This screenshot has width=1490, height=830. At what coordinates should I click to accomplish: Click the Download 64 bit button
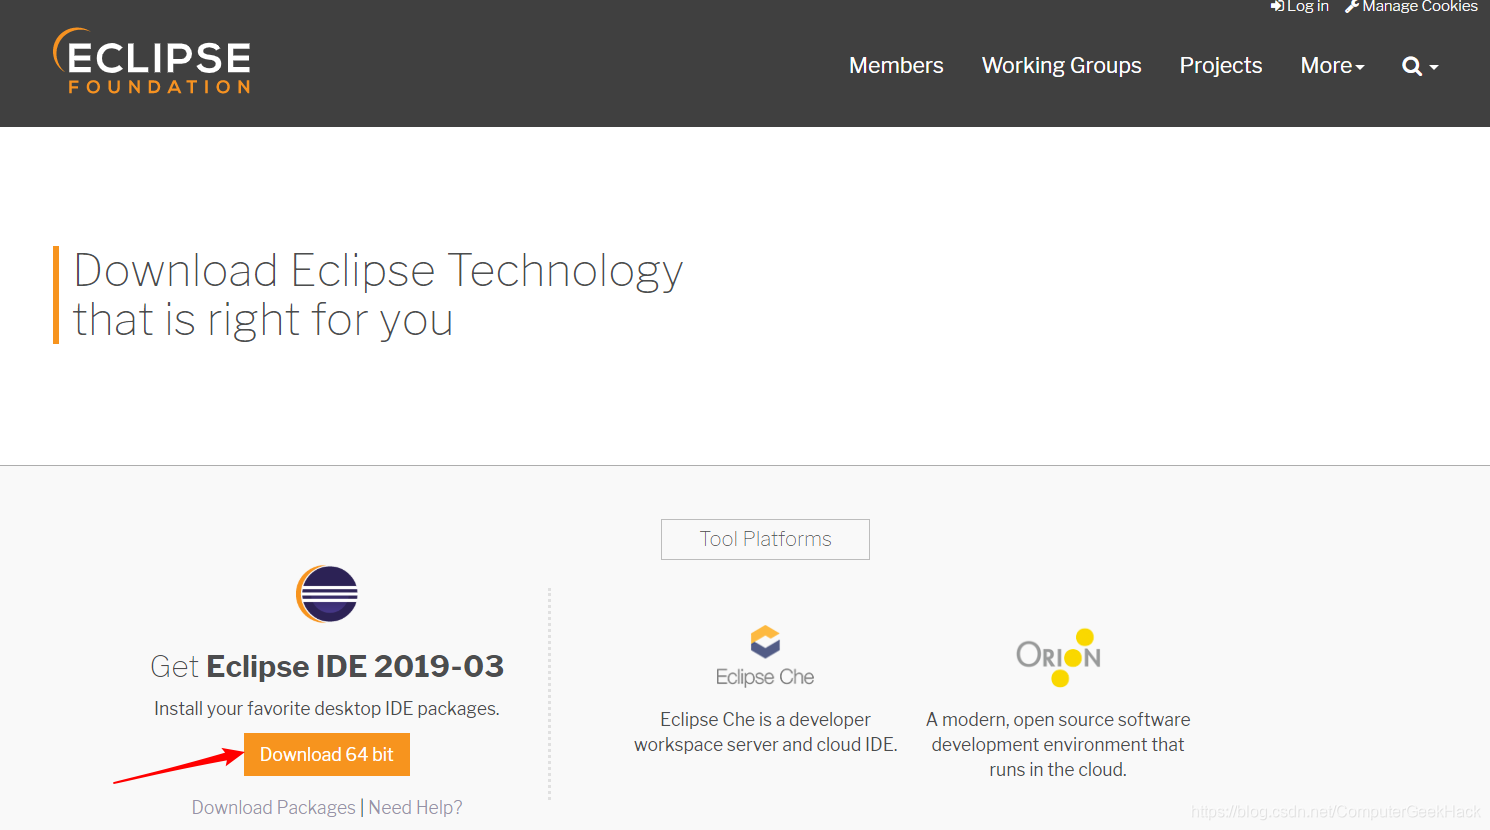pyautogui.click(x=327, y=755)
